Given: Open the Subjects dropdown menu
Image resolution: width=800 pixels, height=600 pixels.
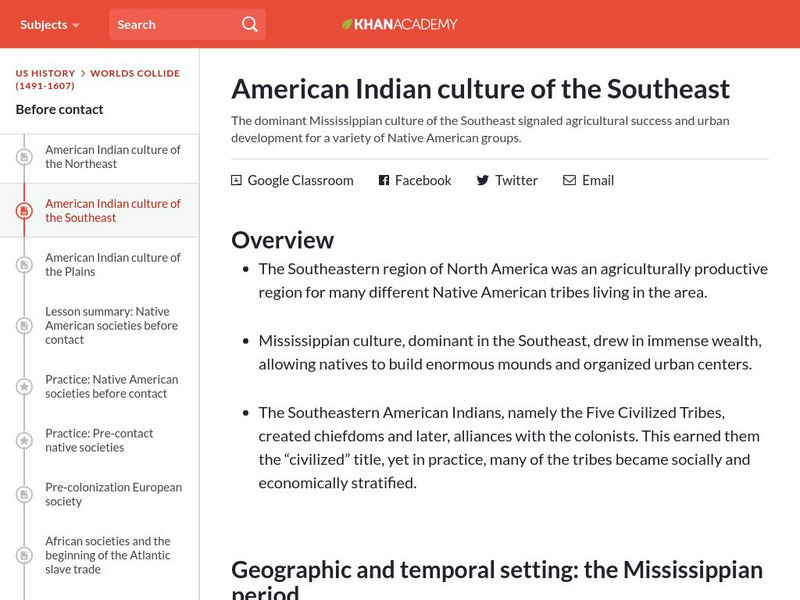Looking at the screenshot, I should 50,24.
